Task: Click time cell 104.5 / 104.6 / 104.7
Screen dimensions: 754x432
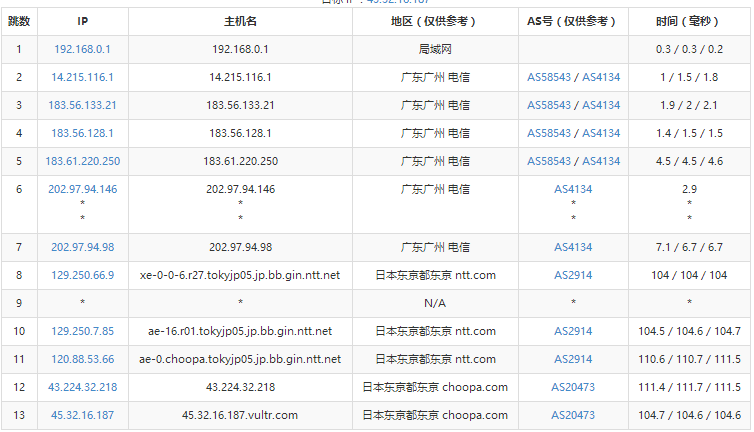Action: (689, 331)
